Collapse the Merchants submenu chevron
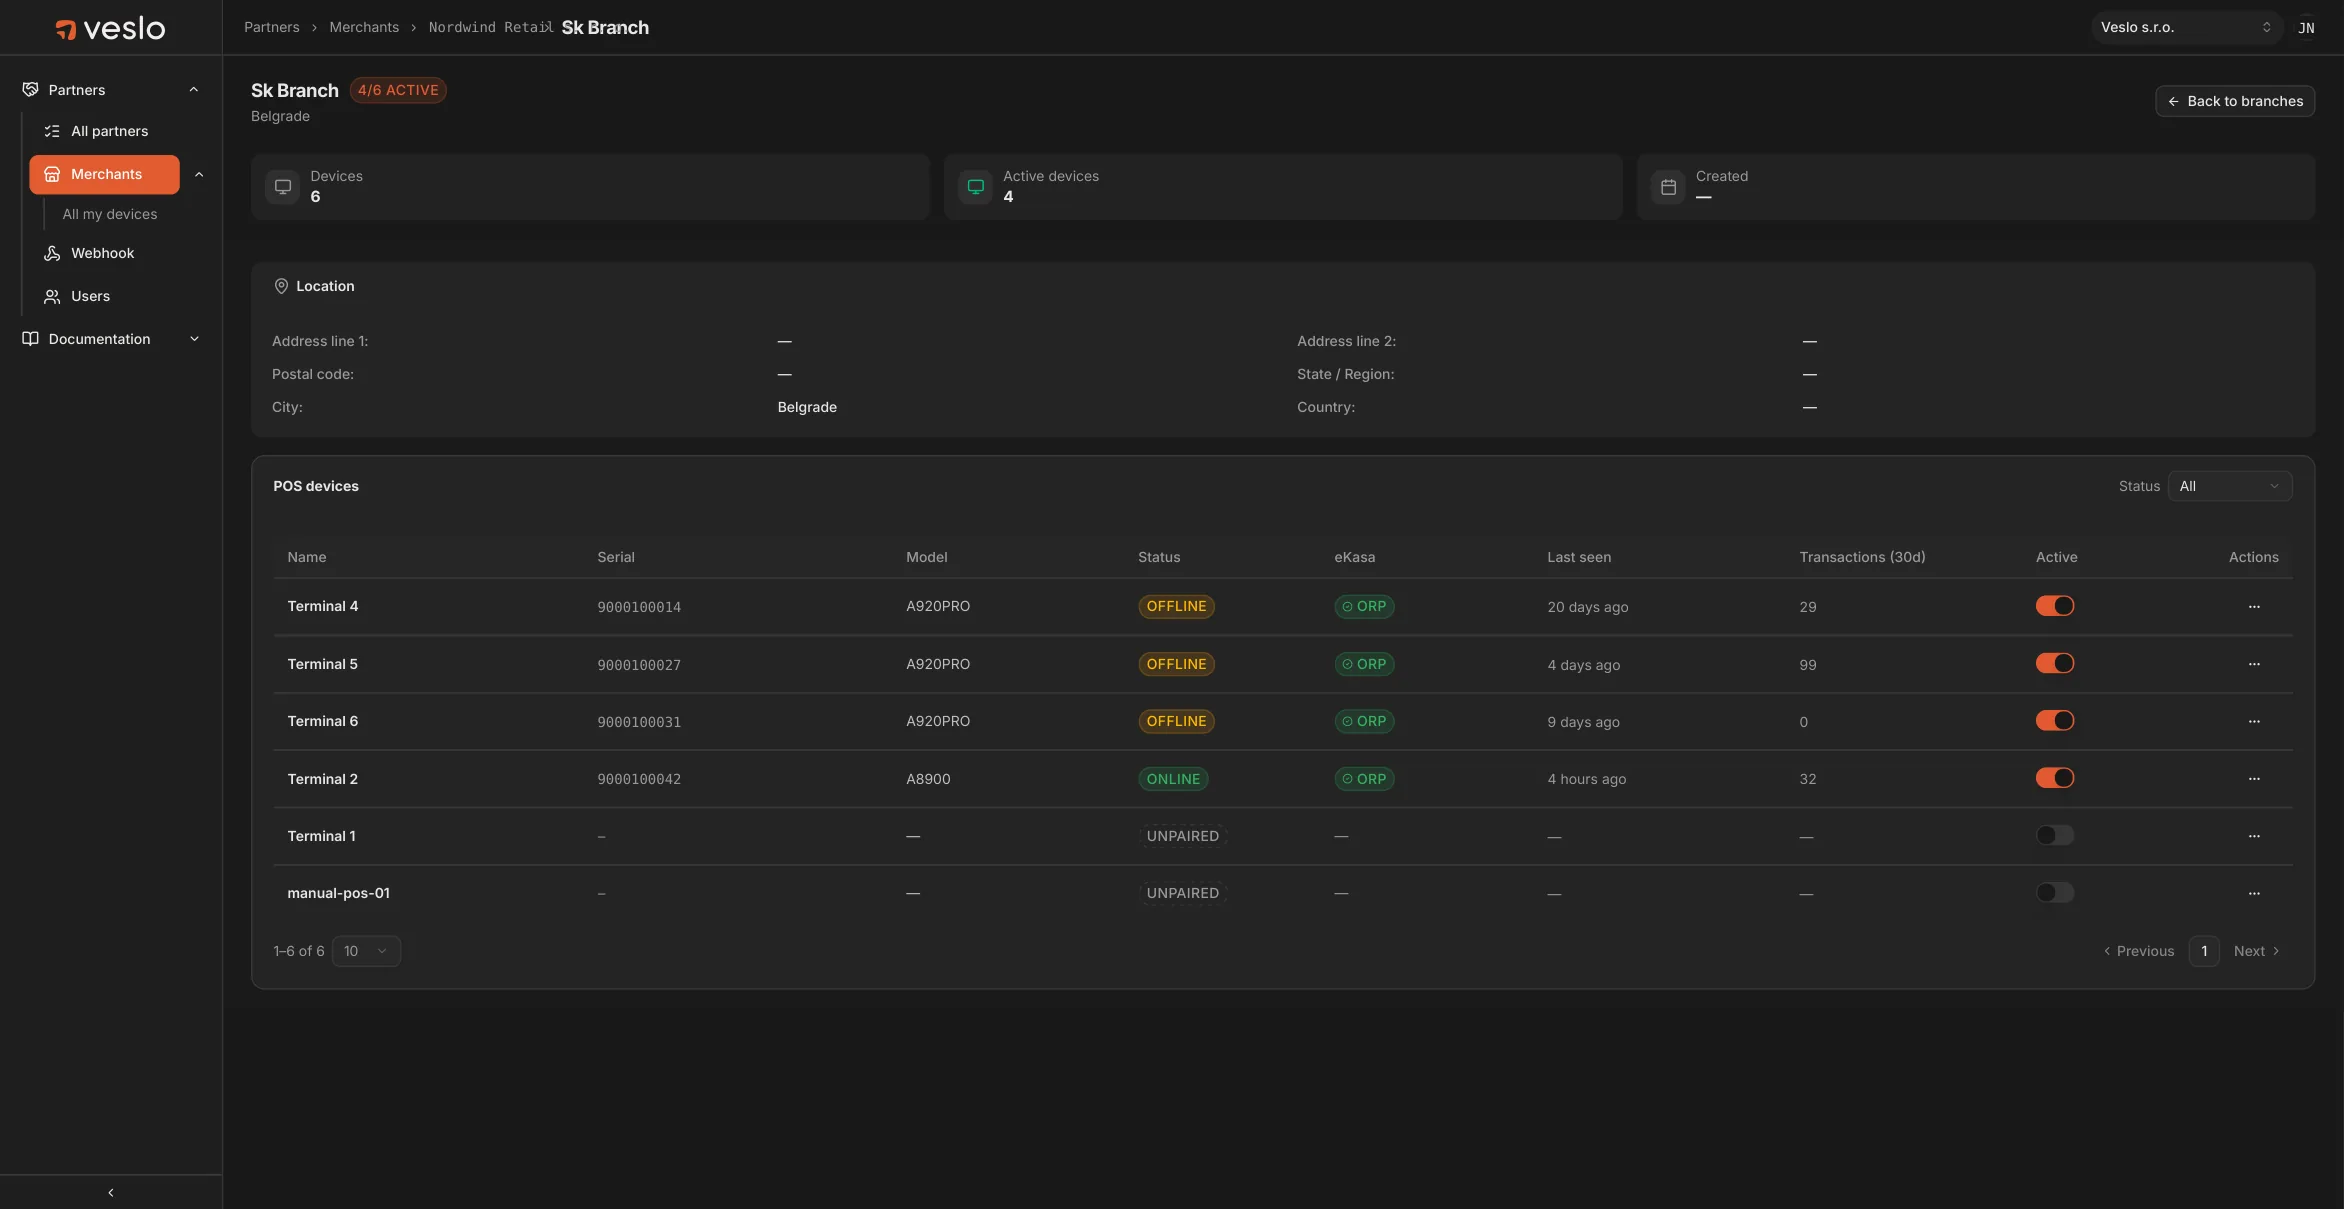This screenshot has height=1209, width=2344. click(199, 174)
